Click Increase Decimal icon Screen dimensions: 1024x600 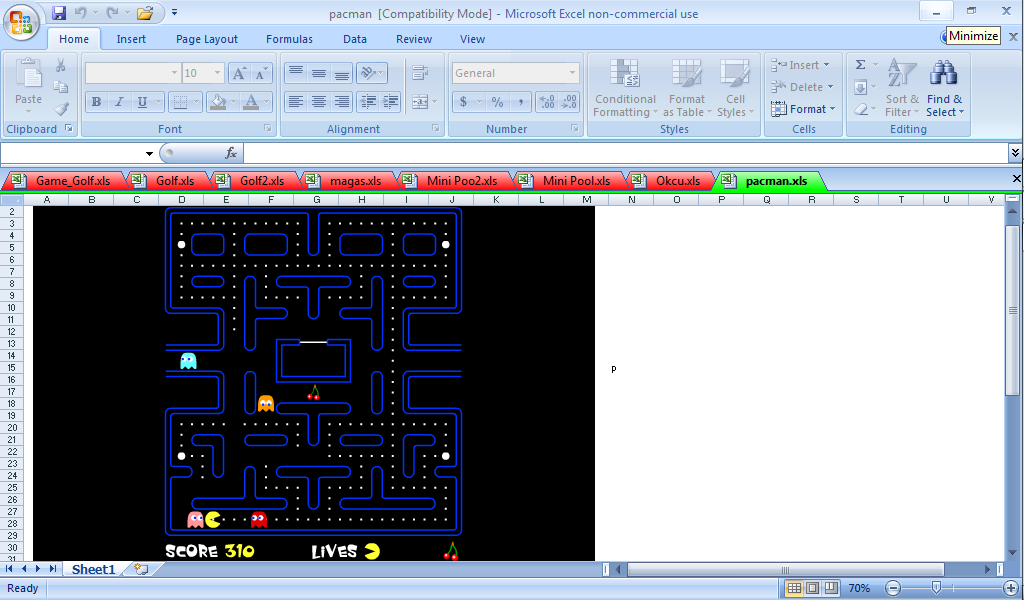point(547,102)
